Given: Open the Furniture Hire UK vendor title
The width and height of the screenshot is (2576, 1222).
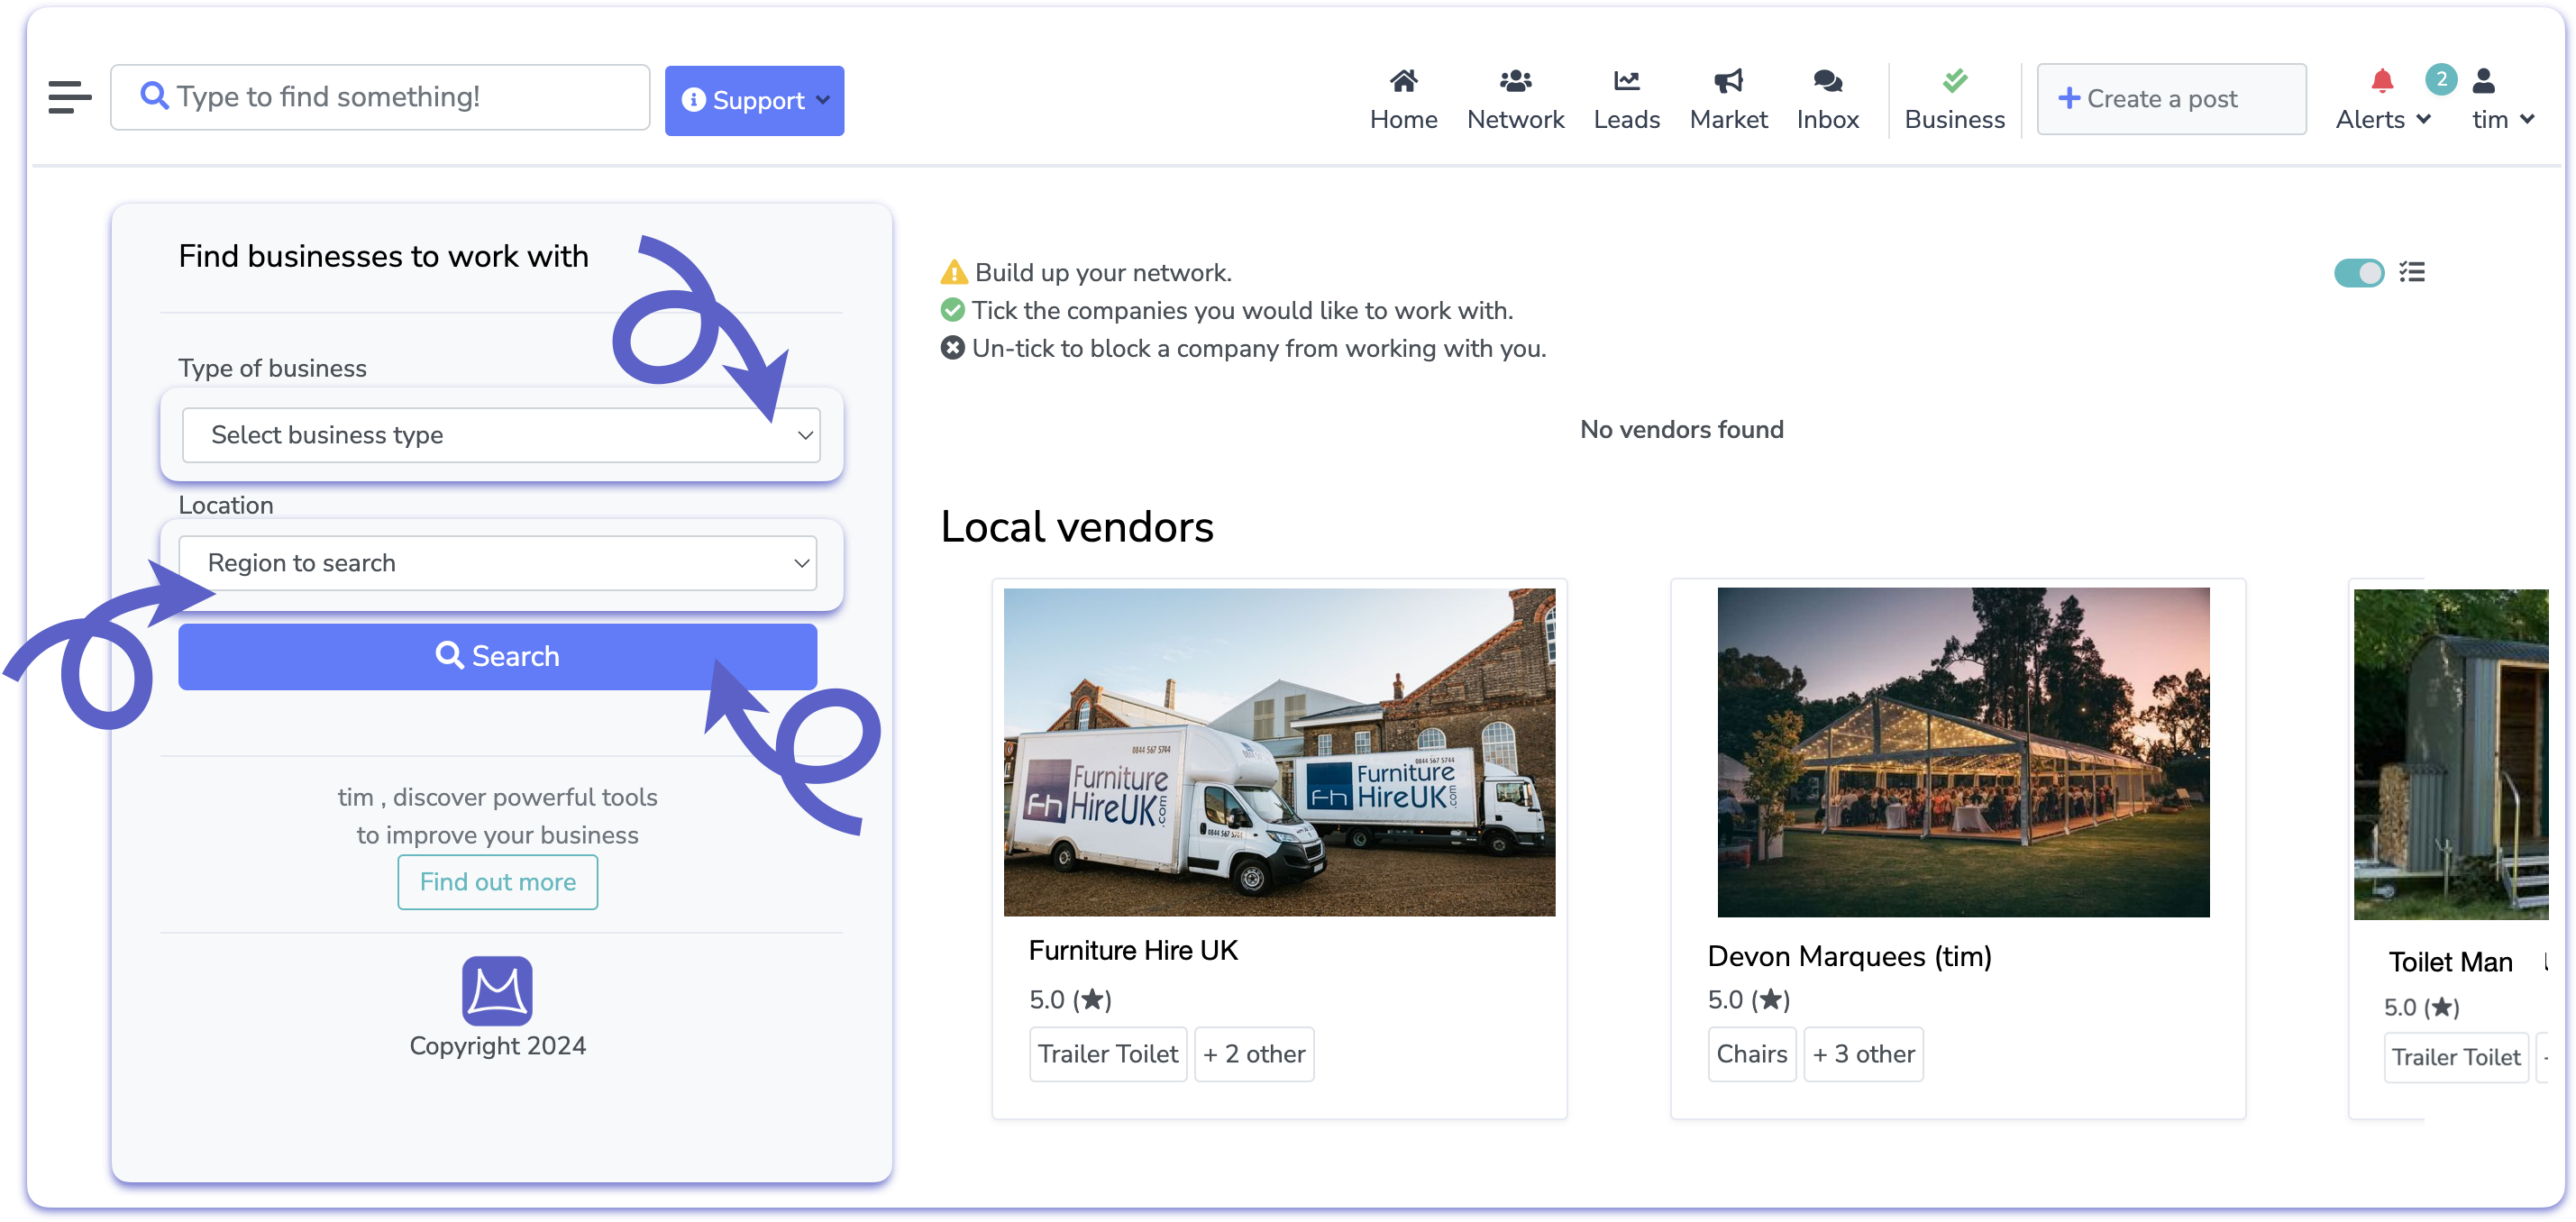Looking at the screenshot, I should coord(1133,950).
